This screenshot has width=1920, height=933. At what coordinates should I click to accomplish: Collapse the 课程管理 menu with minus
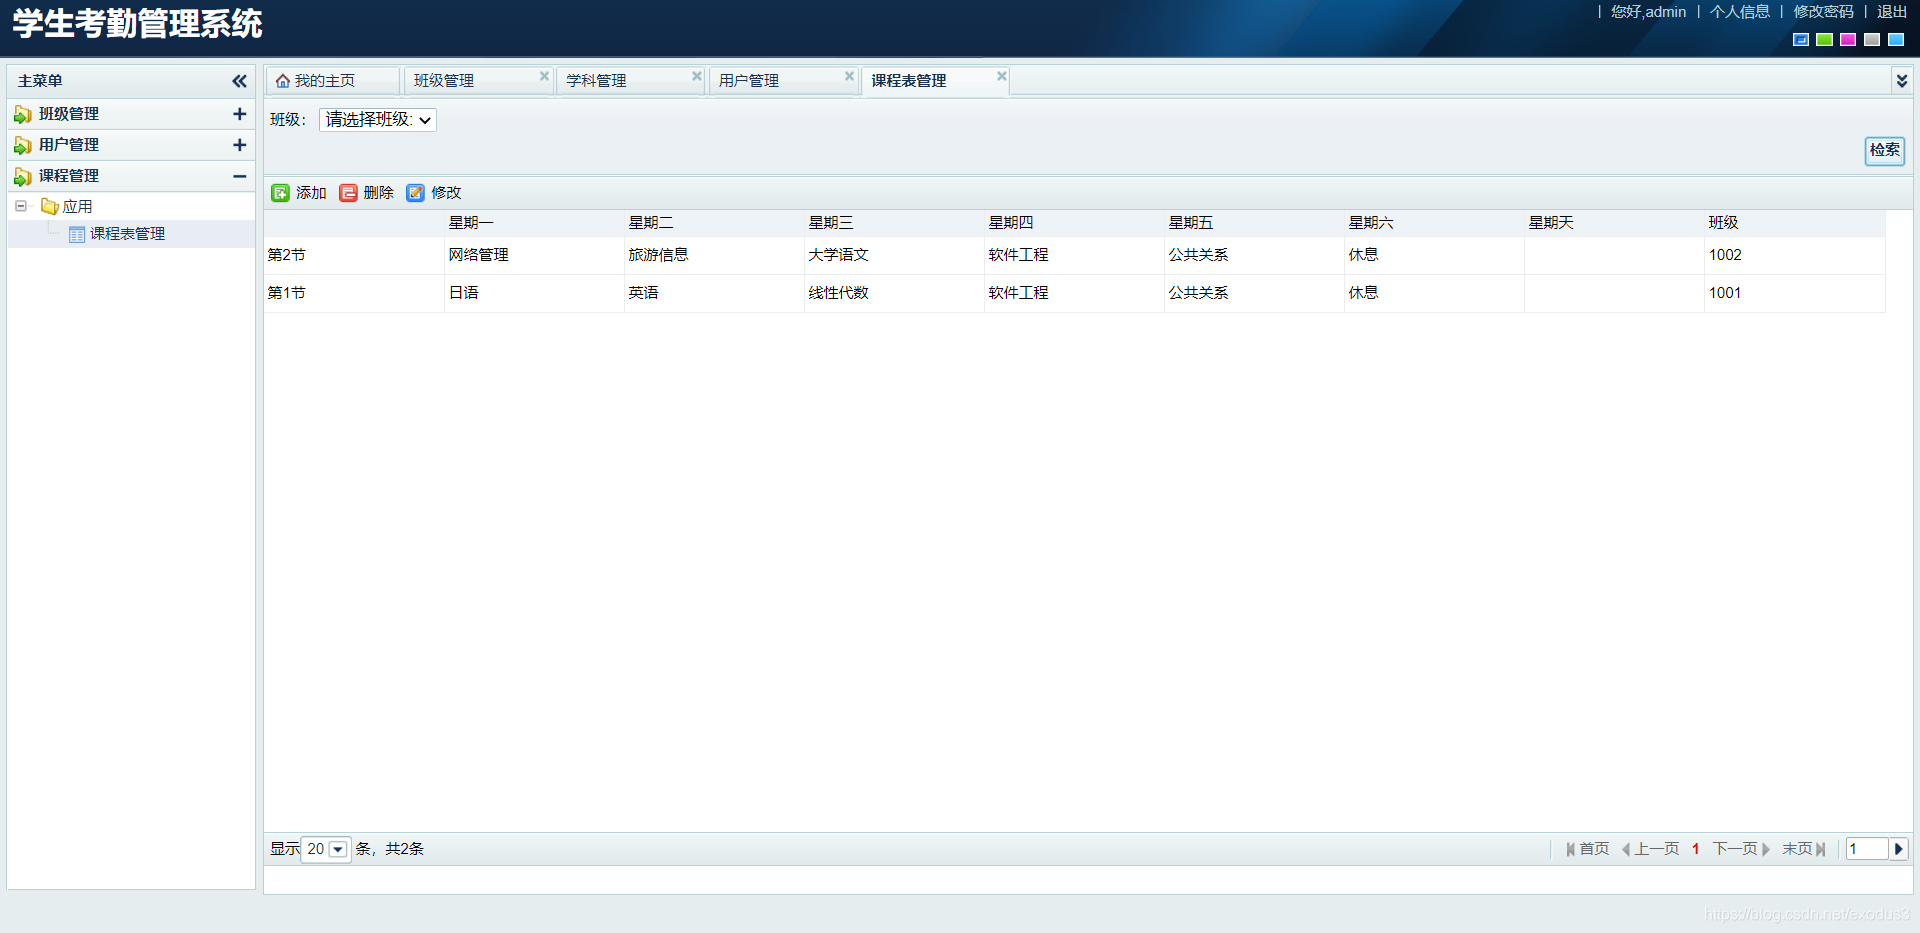pos(239,176)
